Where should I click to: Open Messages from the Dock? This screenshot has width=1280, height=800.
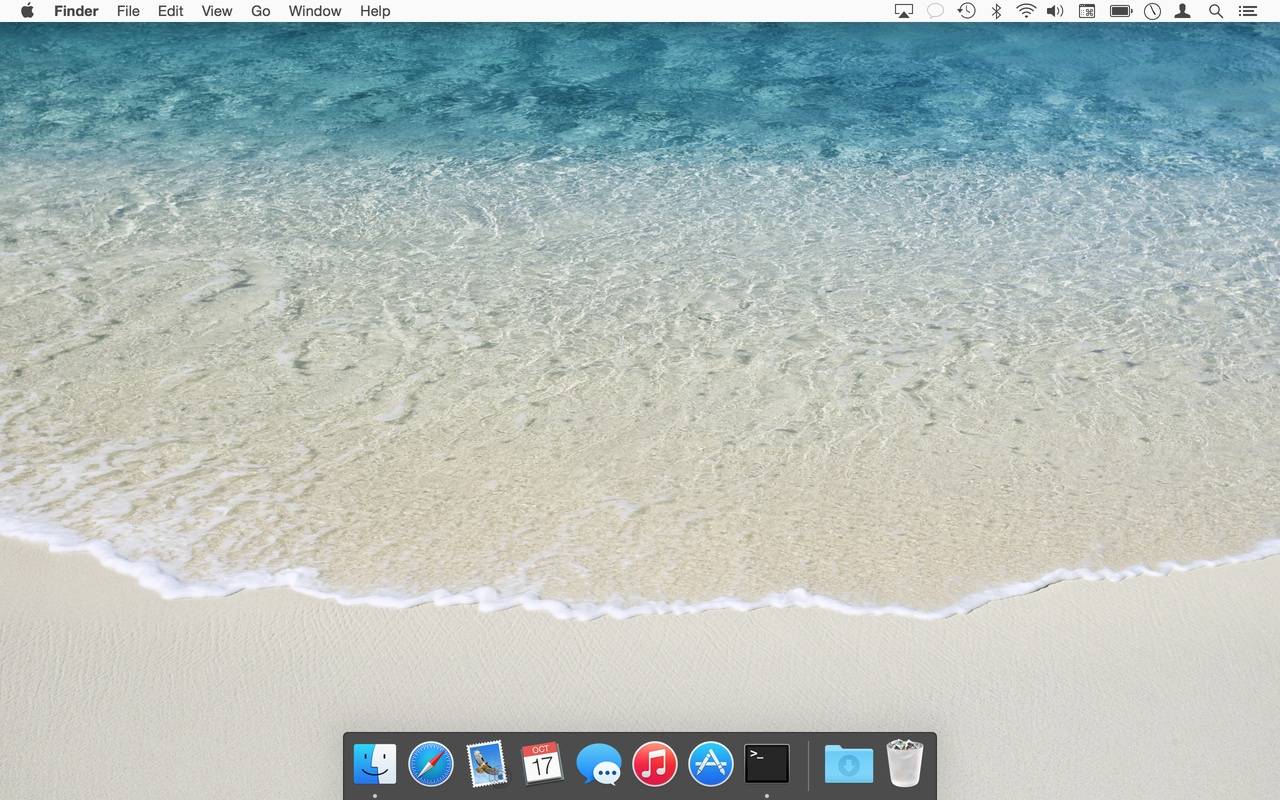599,766
